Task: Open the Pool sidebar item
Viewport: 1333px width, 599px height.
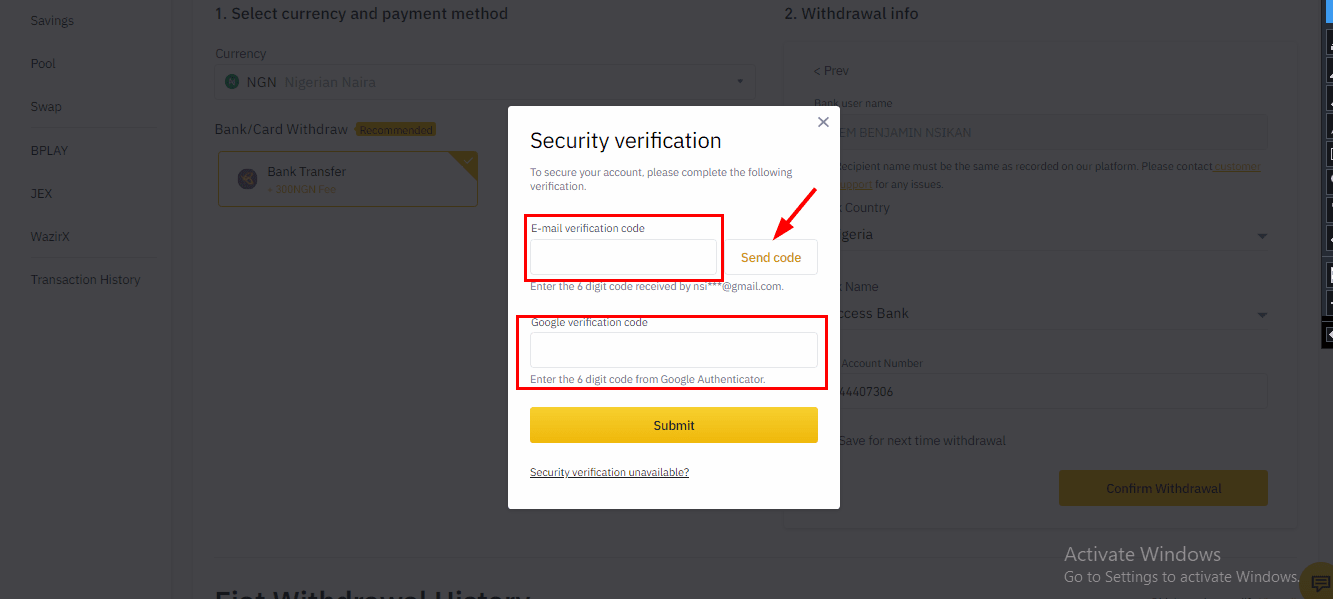Action: (43, 63)
